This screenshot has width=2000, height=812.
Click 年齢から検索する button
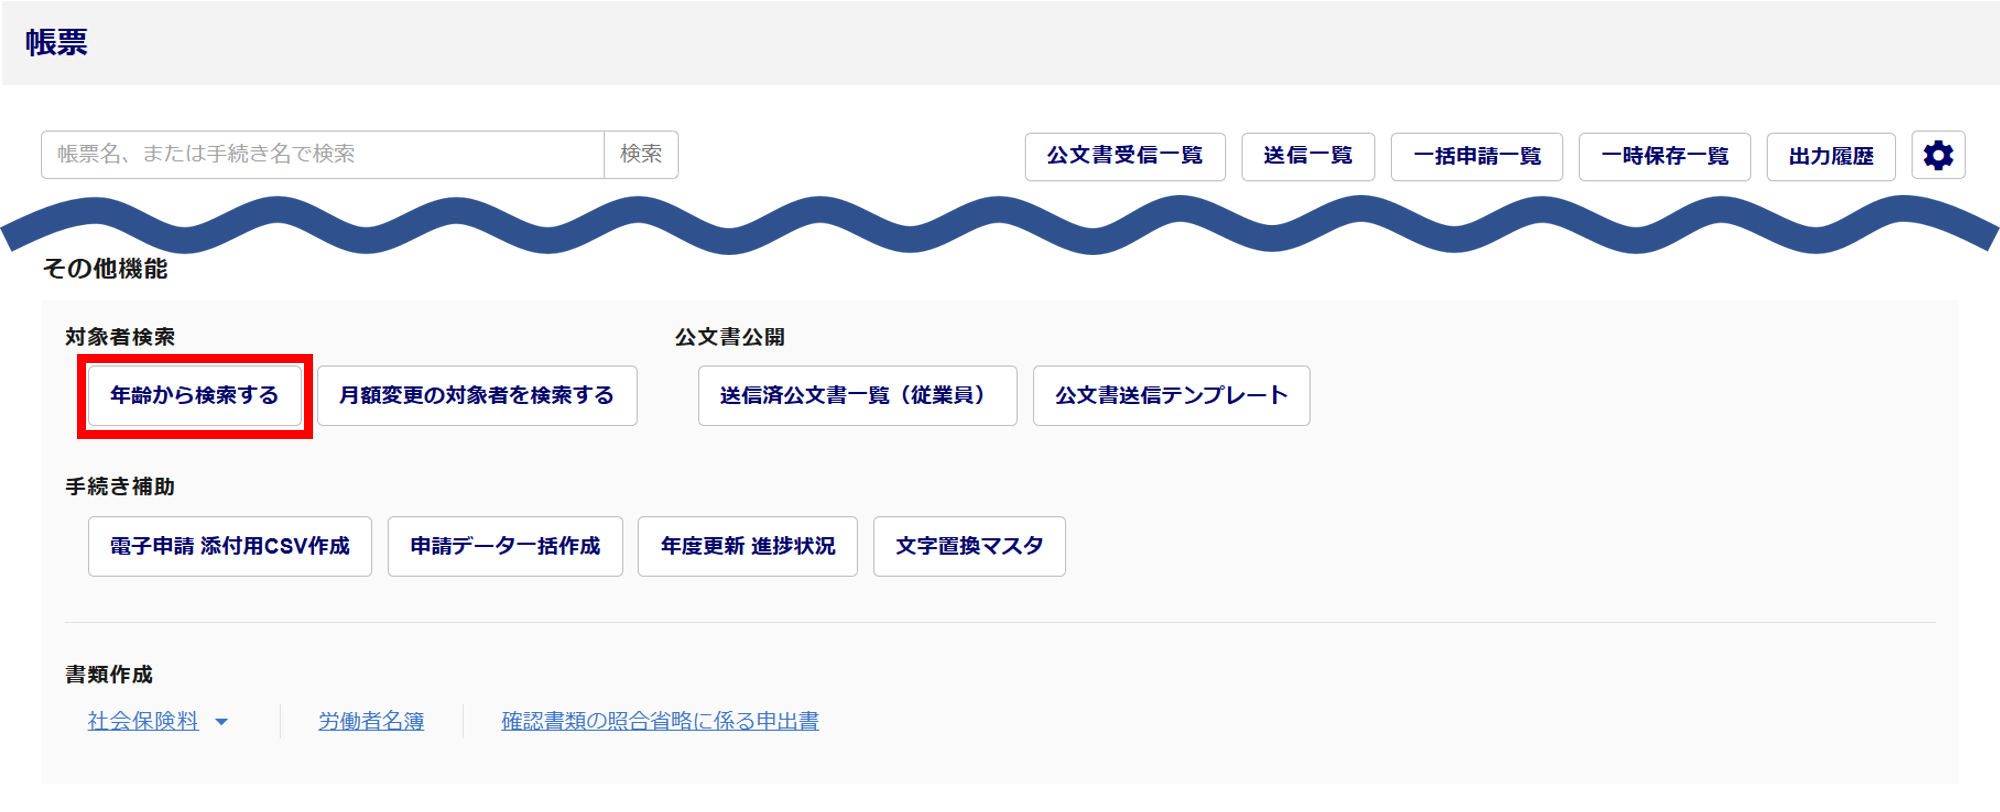tap(195, 396)
